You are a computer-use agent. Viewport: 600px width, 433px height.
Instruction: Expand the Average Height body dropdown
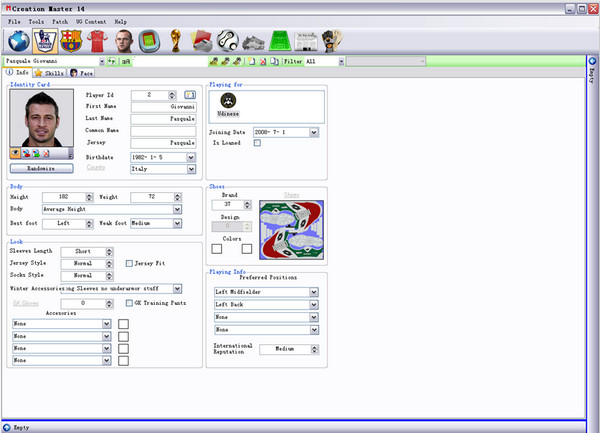pyautogui.click(x=177, y=209)
